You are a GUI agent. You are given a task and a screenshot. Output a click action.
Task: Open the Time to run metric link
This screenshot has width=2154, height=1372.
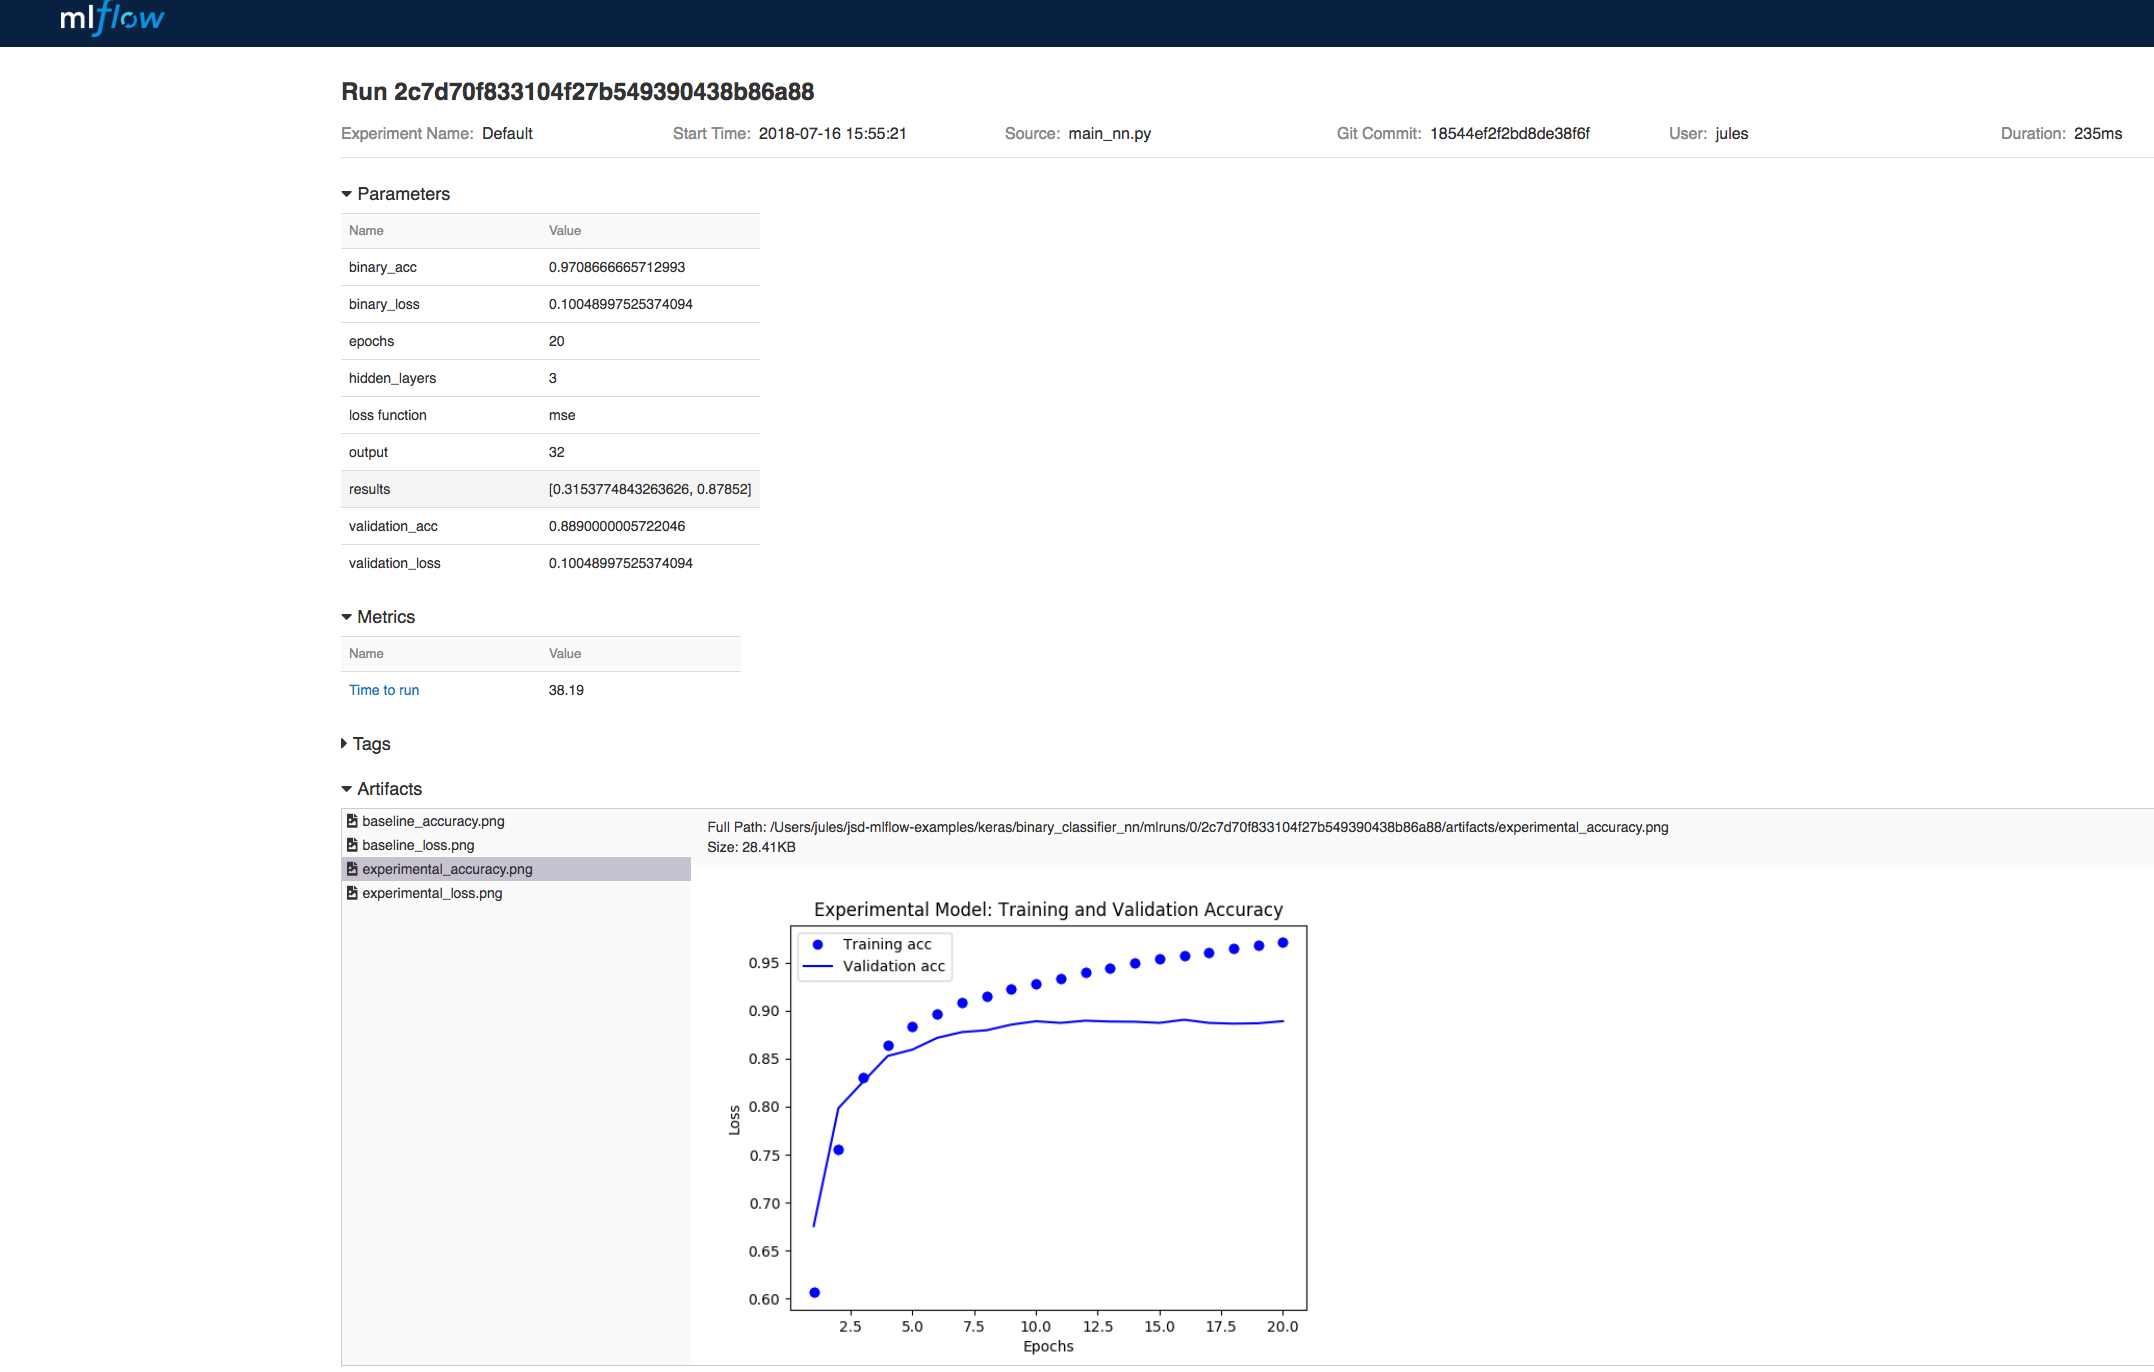(384, 690)
